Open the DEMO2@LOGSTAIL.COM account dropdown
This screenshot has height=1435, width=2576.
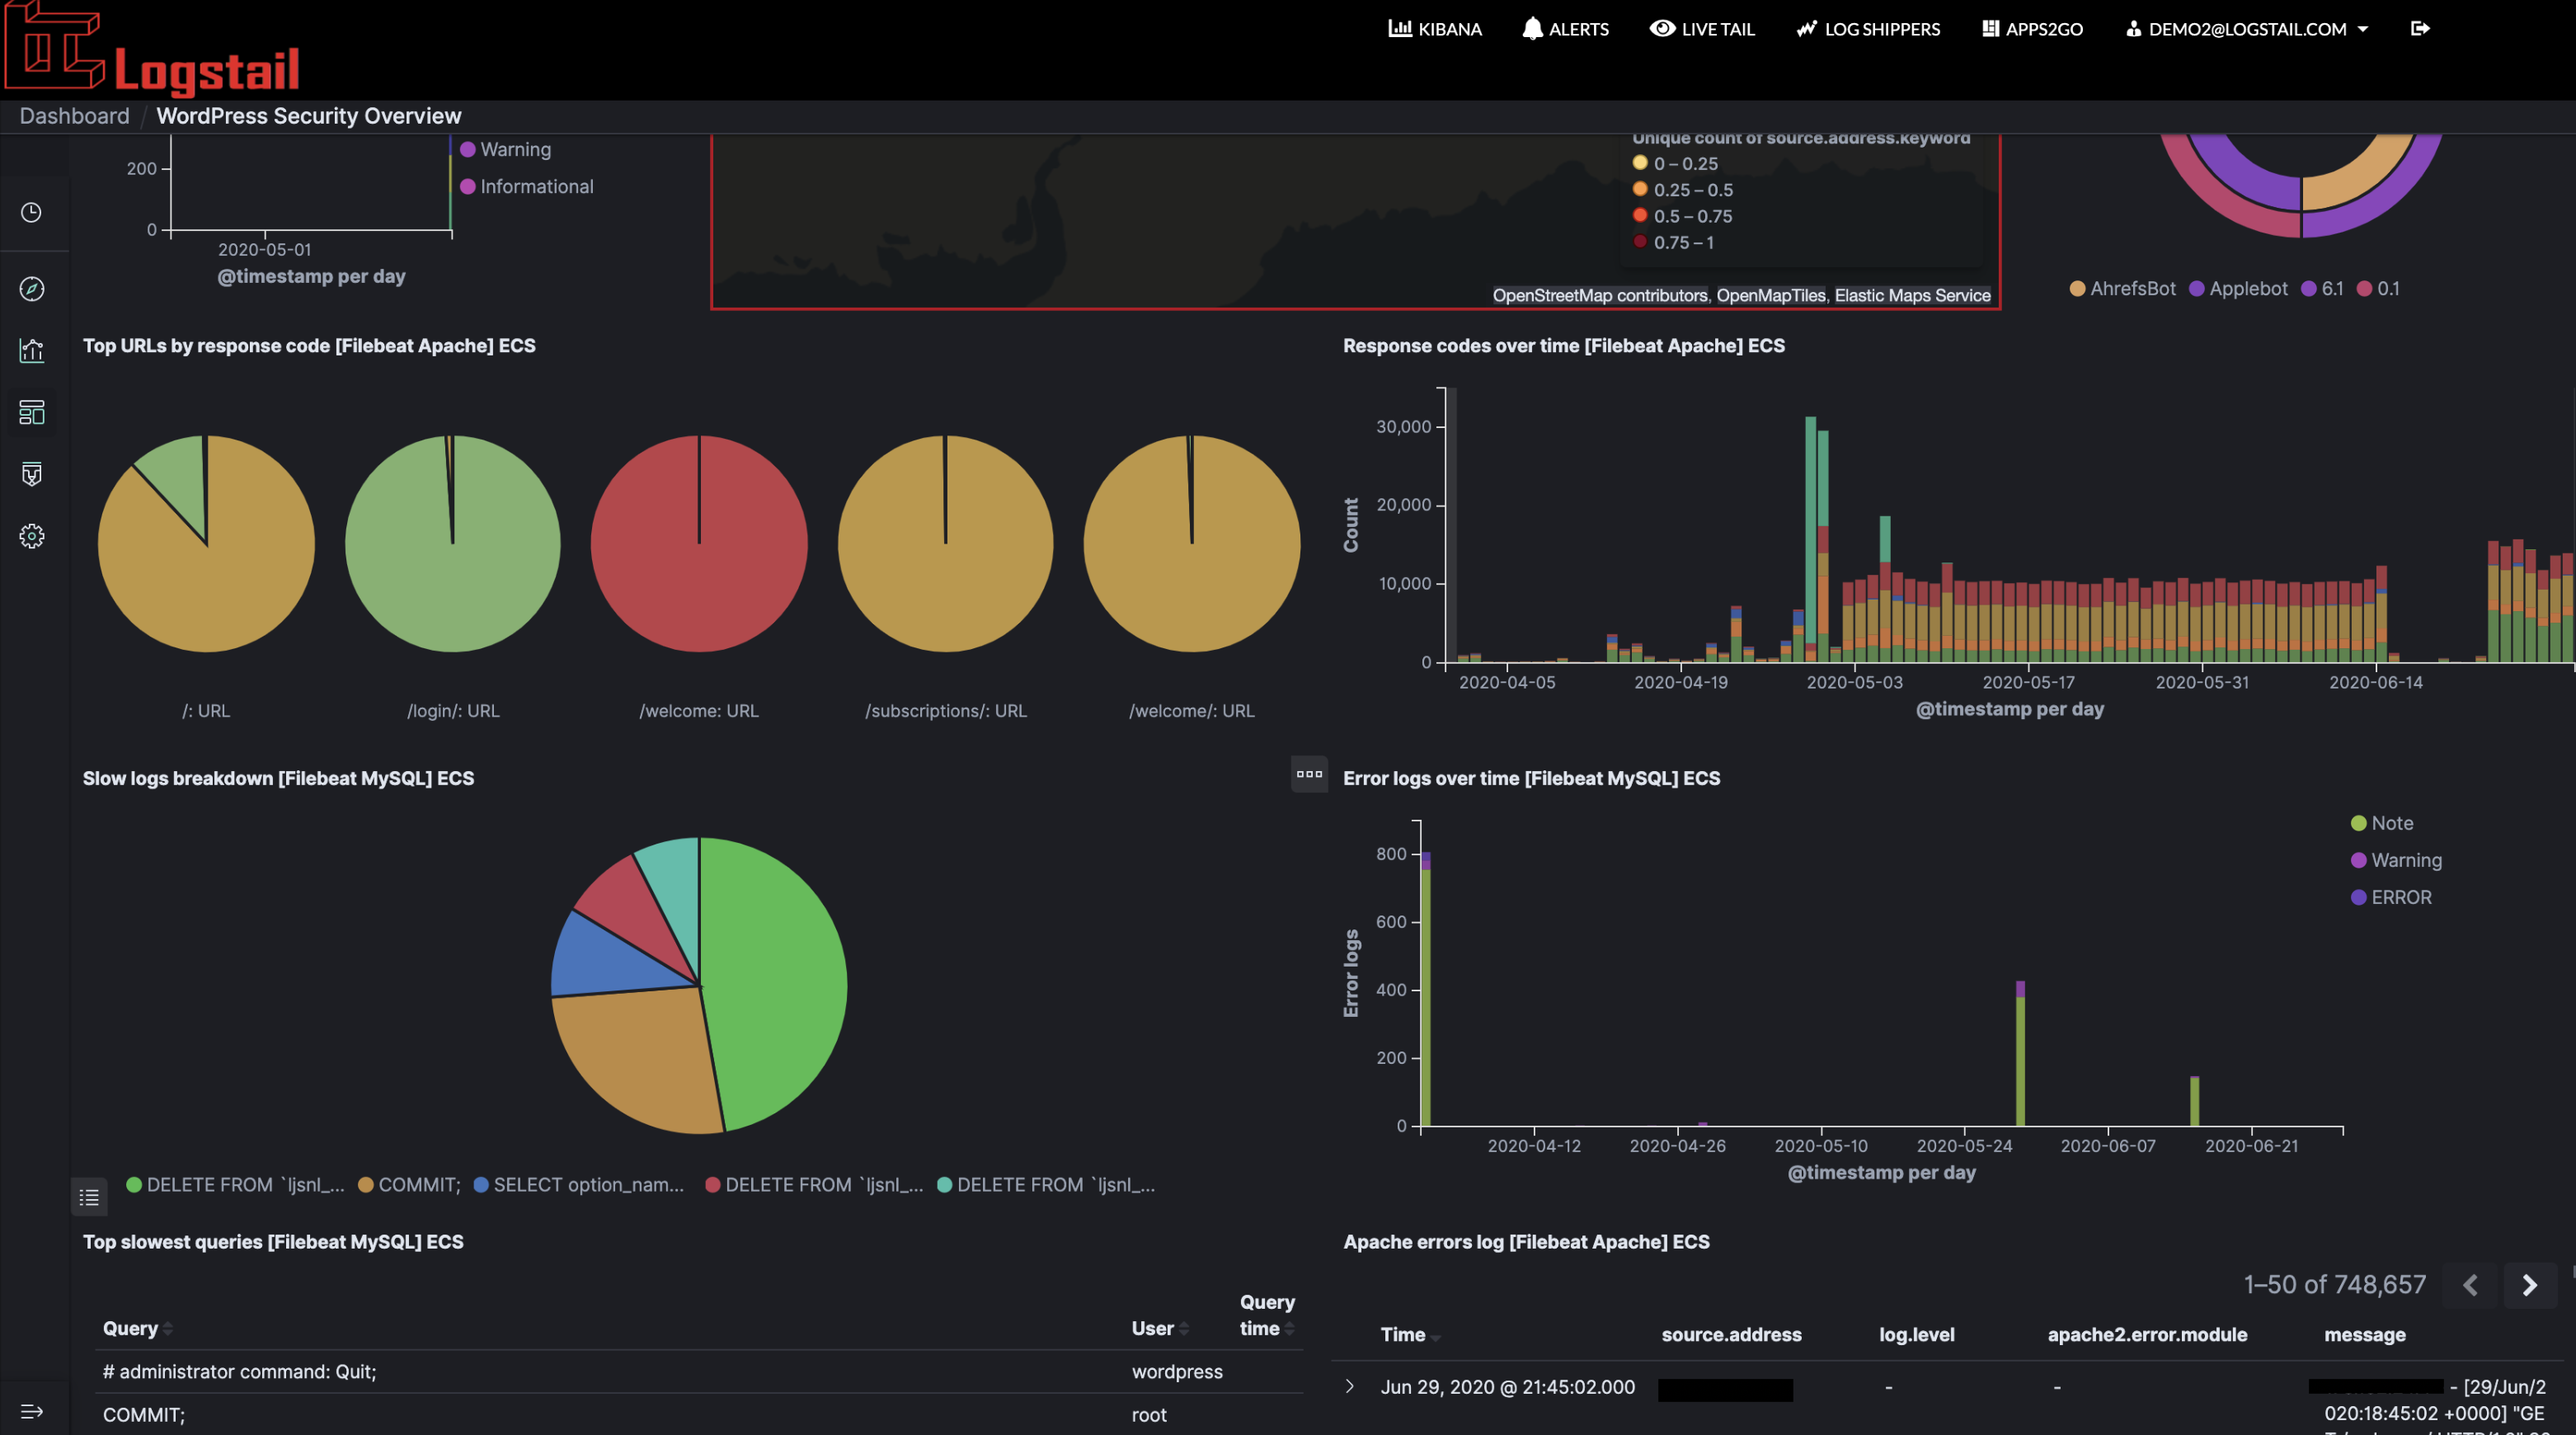tap(2248, 29)
